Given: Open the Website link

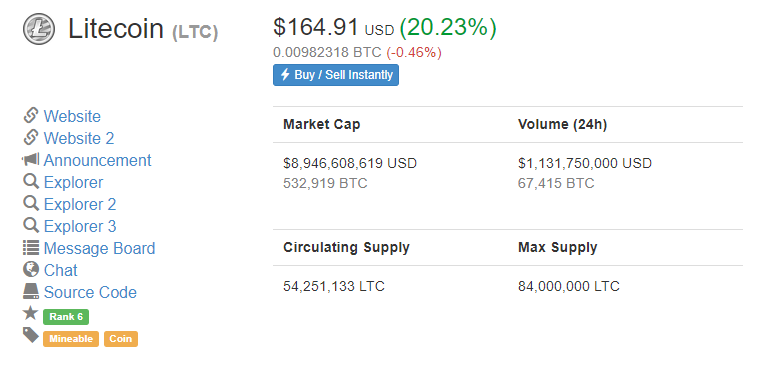Looking at the screenshot, I should [x=72, y=116].
